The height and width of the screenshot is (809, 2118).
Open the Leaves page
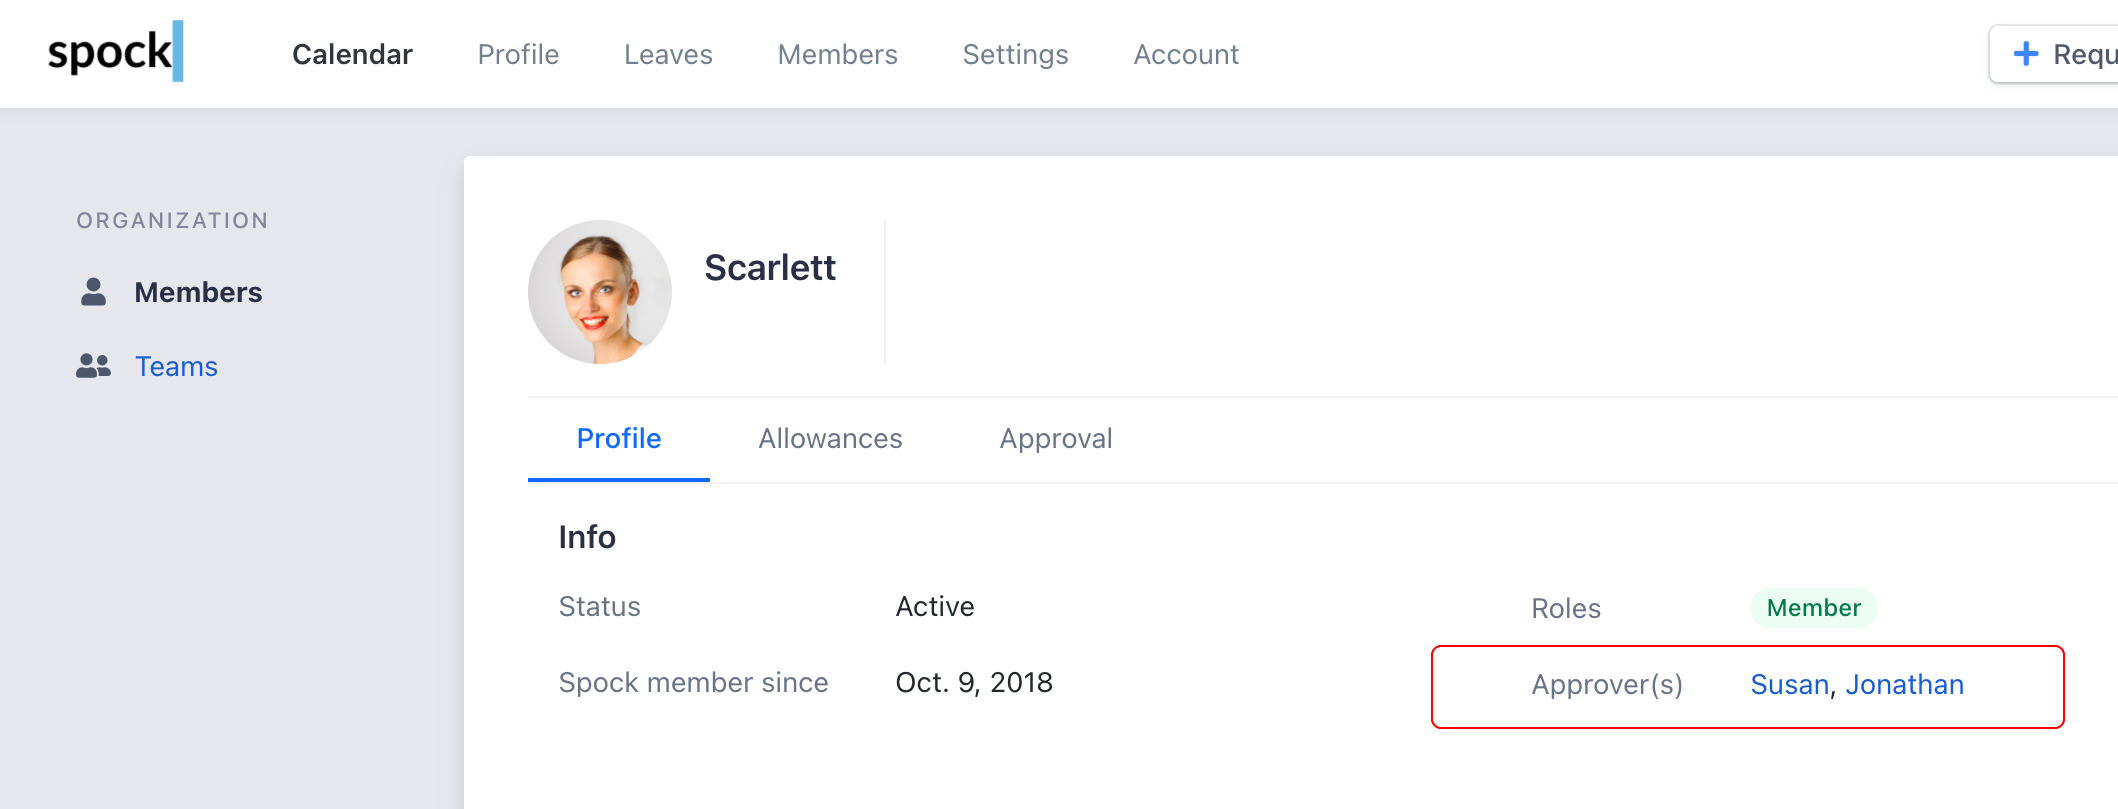[x=668, y=54]
